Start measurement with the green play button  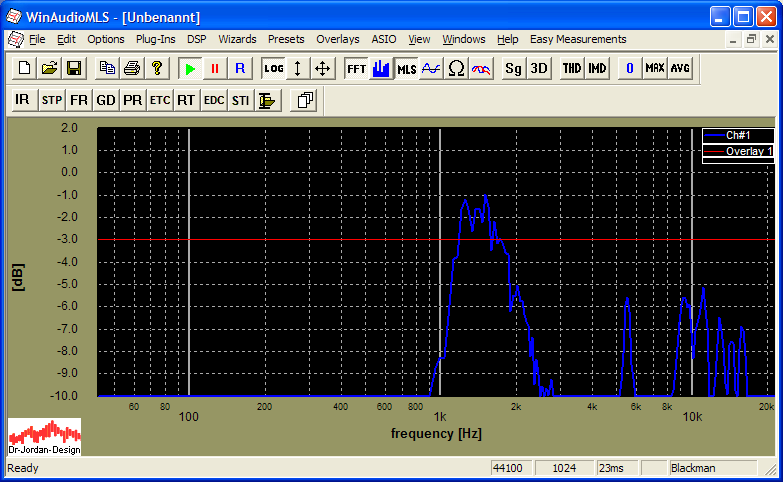[190, 68]
